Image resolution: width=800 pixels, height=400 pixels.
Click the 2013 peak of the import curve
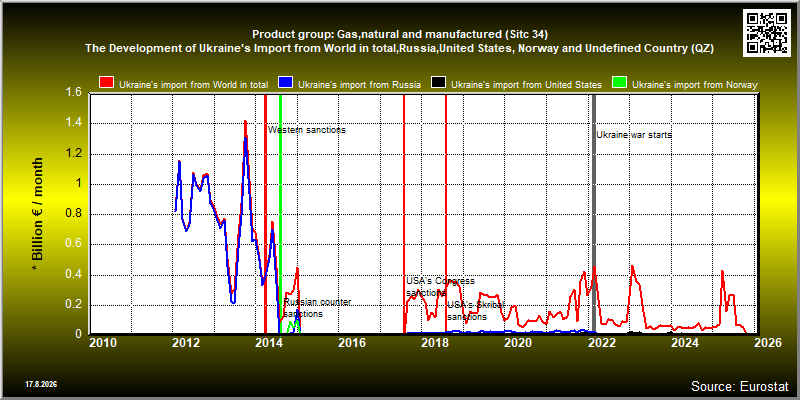[x=245, y=121]
